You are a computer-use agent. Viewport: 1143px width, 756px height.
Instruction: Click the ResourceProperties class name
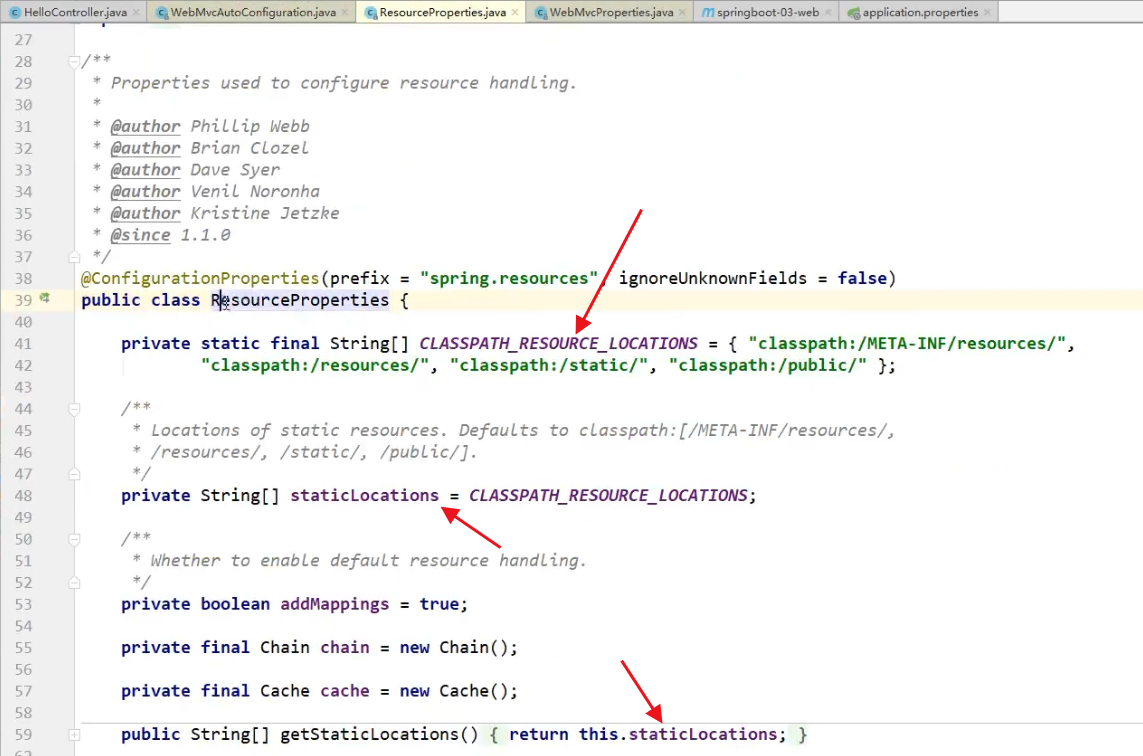pyautogui.click(x=300, y=300)
